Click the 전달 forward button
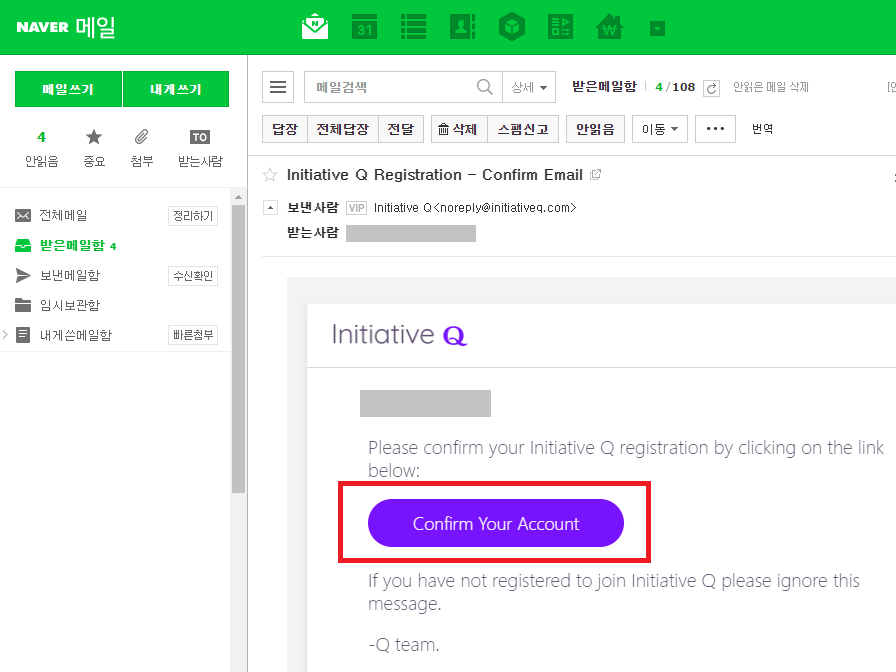This screenshot has width=896, height=672. coord(401,129)
